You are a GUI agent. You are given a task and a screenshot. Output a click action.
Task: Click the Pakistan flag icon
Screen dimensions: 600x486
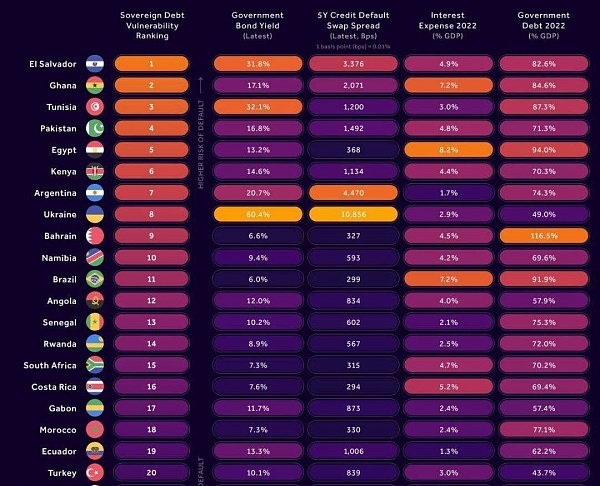(95, 128)
